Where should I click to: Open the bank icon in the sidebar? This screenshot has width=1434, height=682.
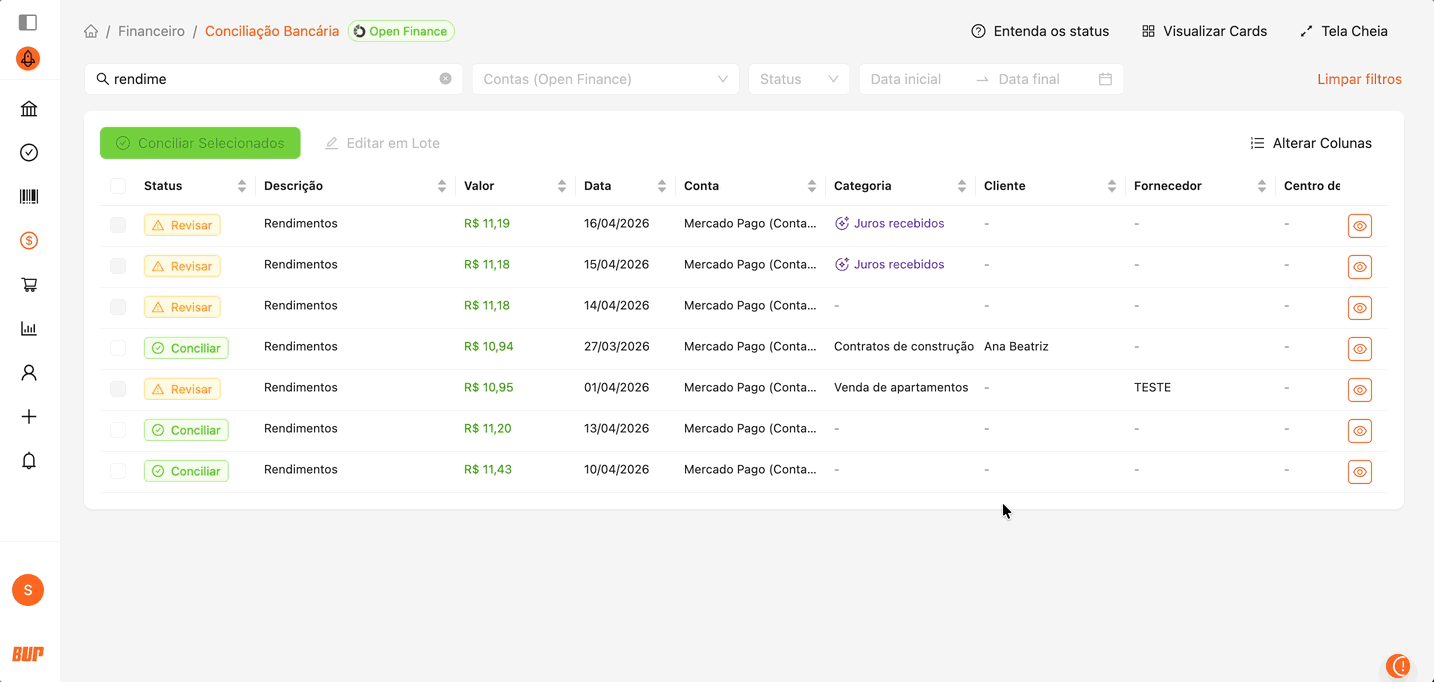[x=29, y=109]
